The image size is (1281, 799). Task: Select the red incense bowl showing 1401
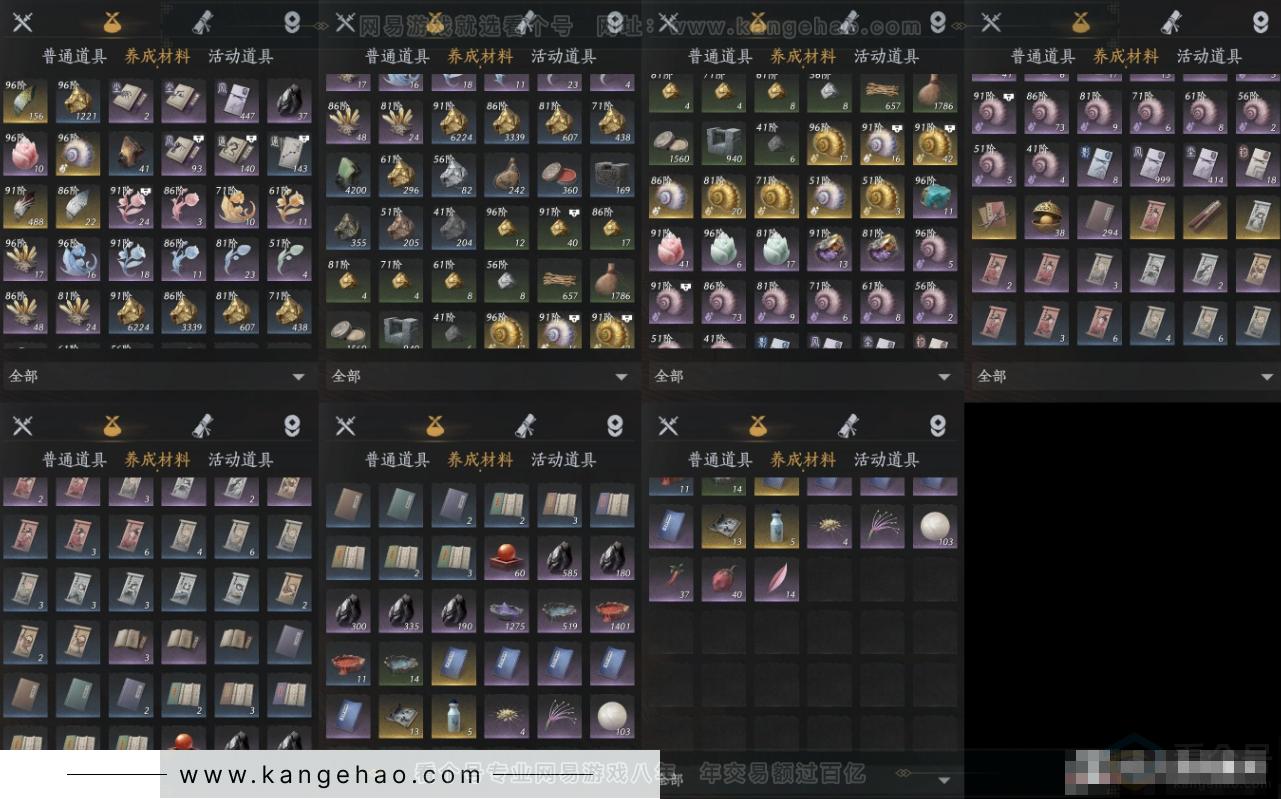pos(613,611)
